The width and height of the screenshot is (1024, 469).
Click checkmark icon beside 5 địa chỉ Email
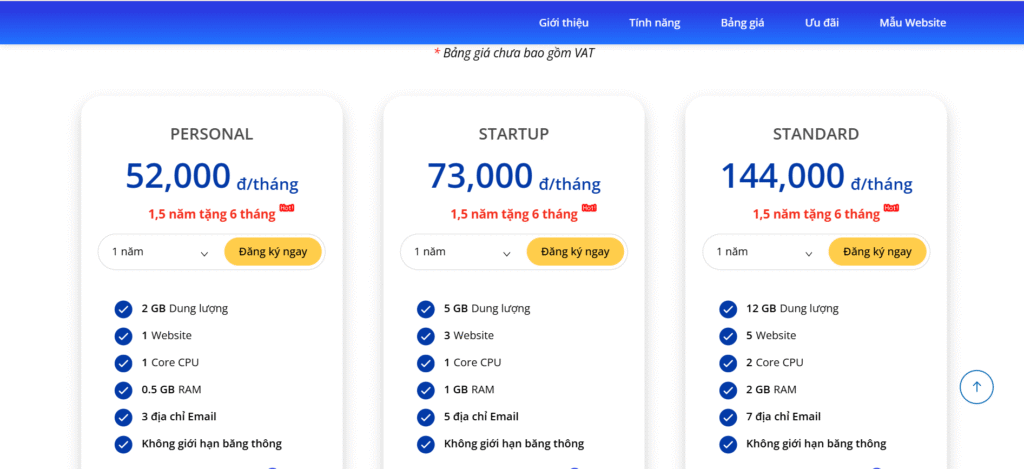(x=425, y=416)
